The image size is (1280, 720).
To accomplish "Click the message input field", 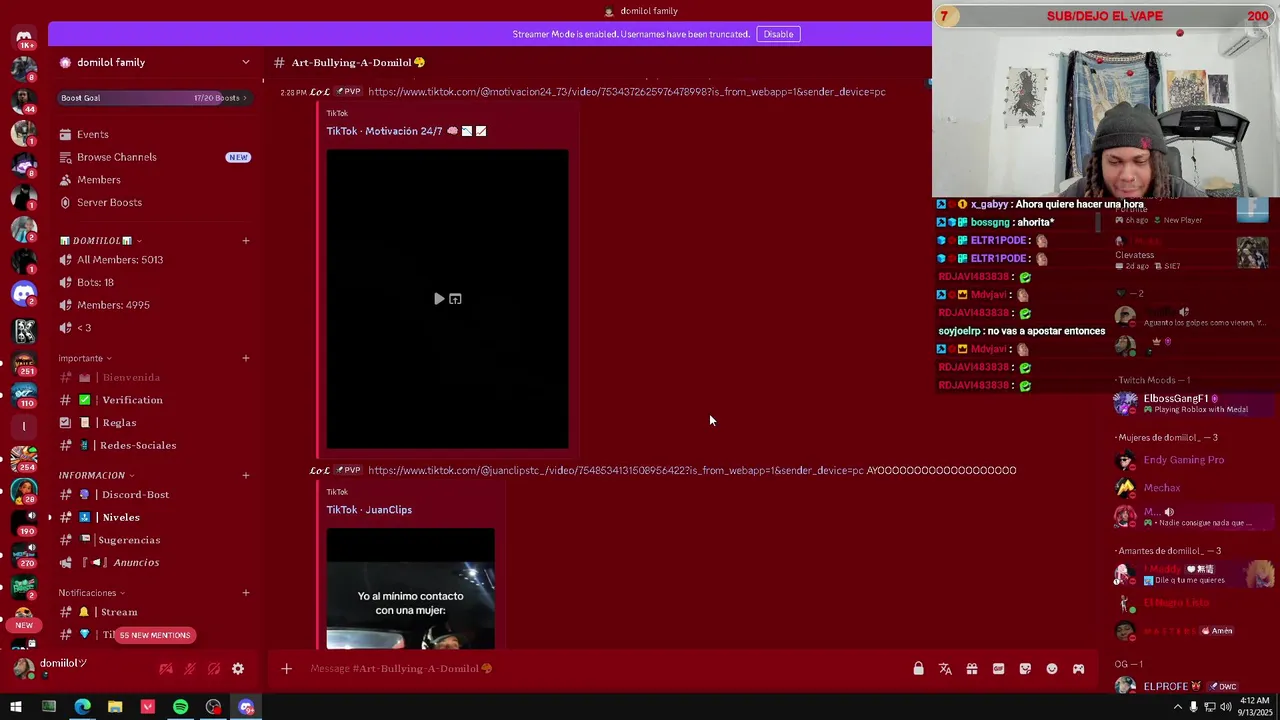I will tap(600, 669).
